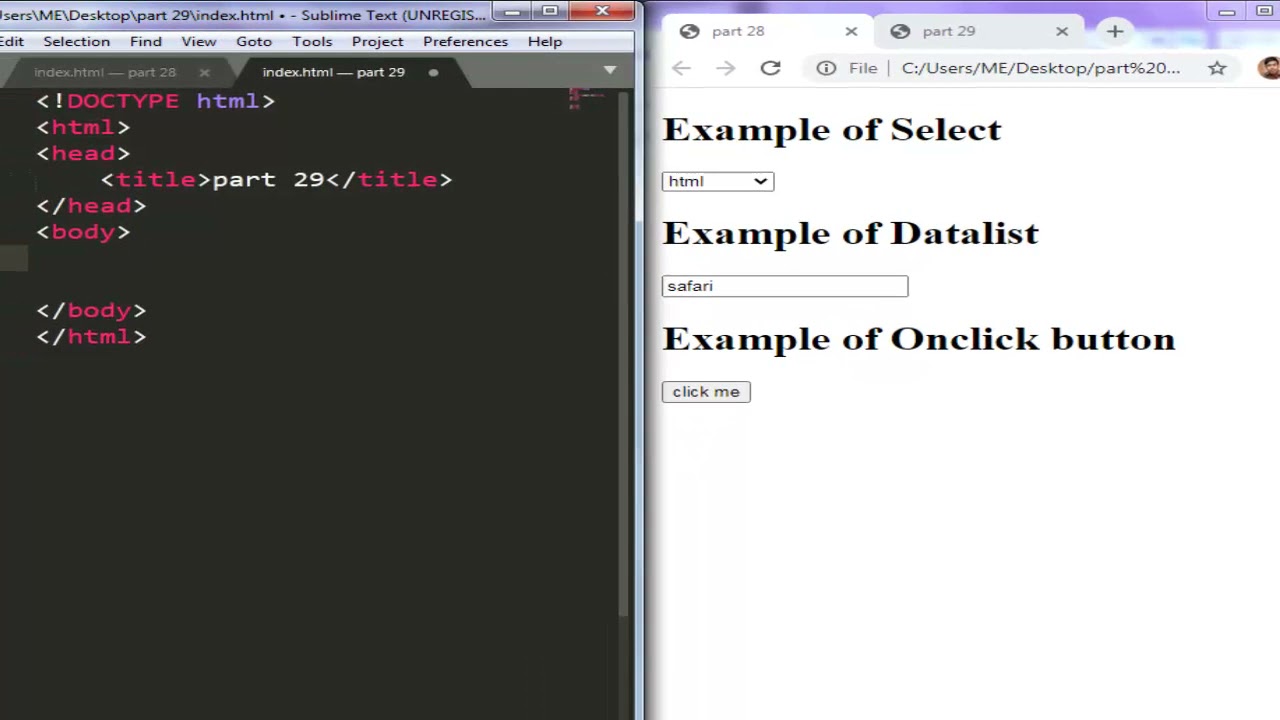
Task: Open the Selection menu
Action: (x=76, y=41)
